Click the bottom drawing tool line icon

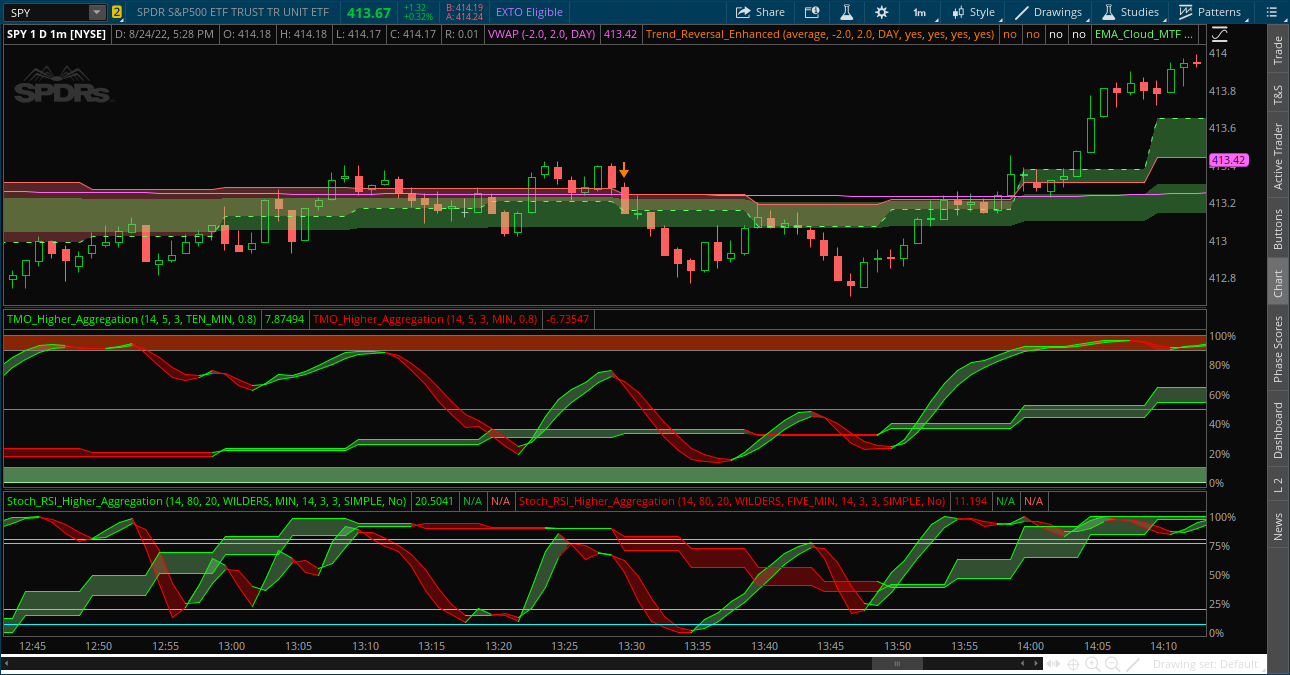(x=1133, y=664)
